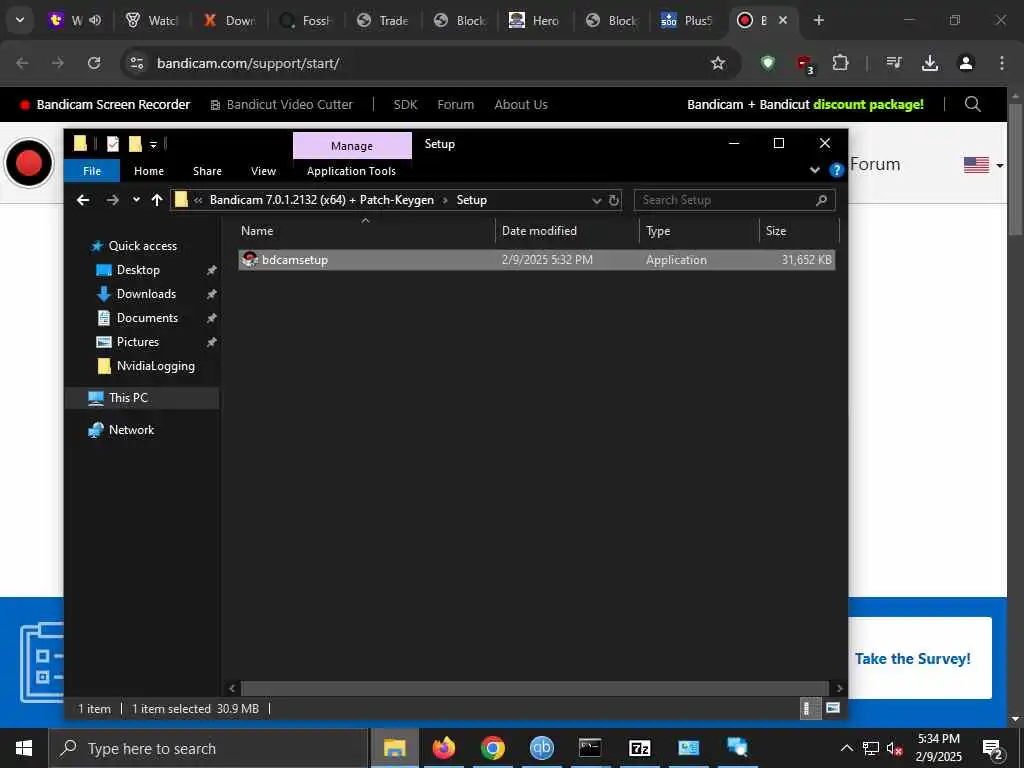
Task: Open Chrome from the taskbar
Action: tap(492, 748)
